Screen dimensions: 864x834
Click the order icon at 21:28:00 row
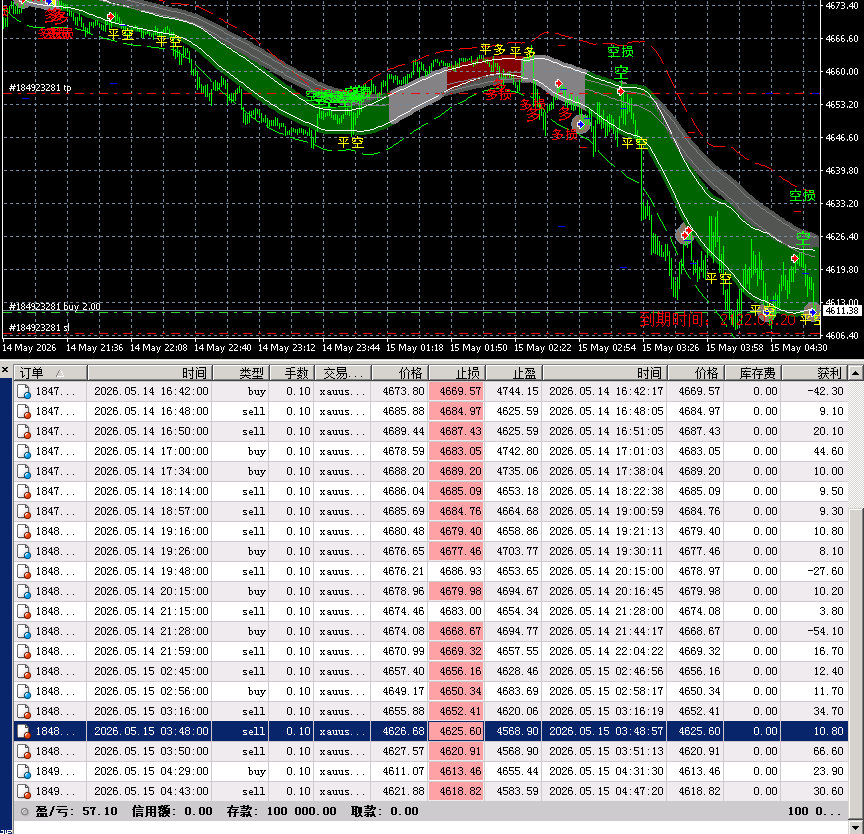[x=24, y=631]
